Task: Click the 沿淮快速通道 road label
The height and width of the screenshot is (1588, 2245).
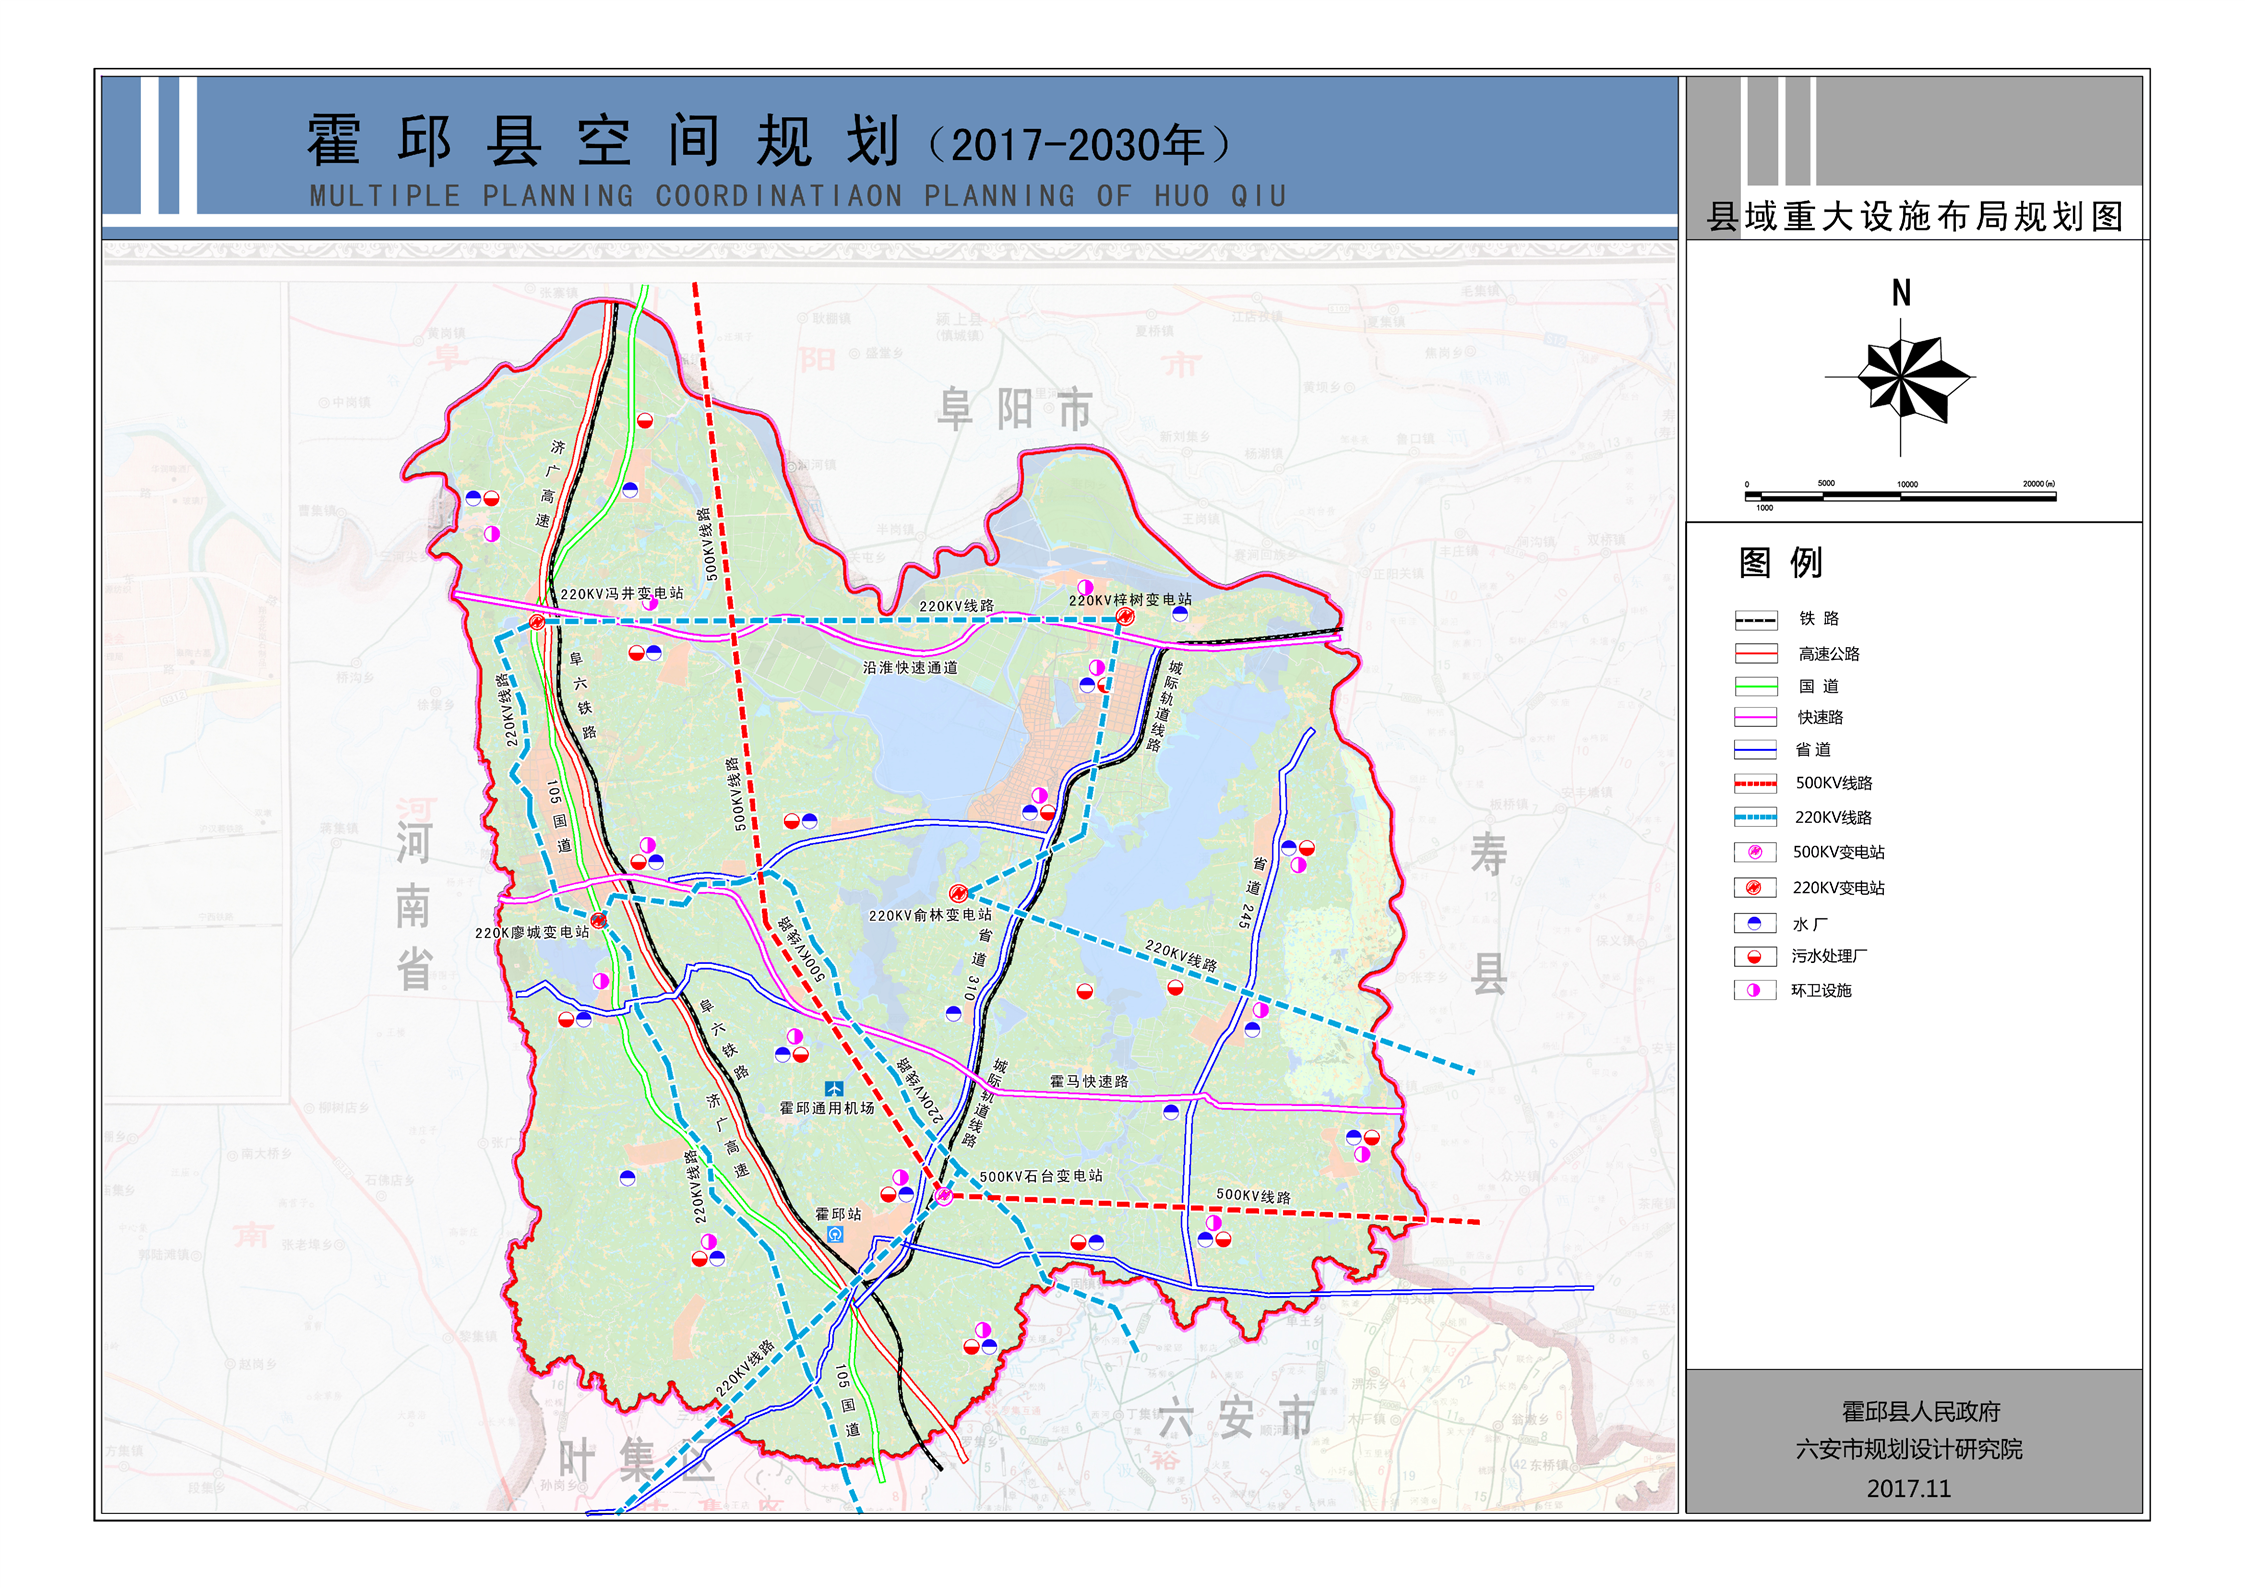Action: coord(909,667)
